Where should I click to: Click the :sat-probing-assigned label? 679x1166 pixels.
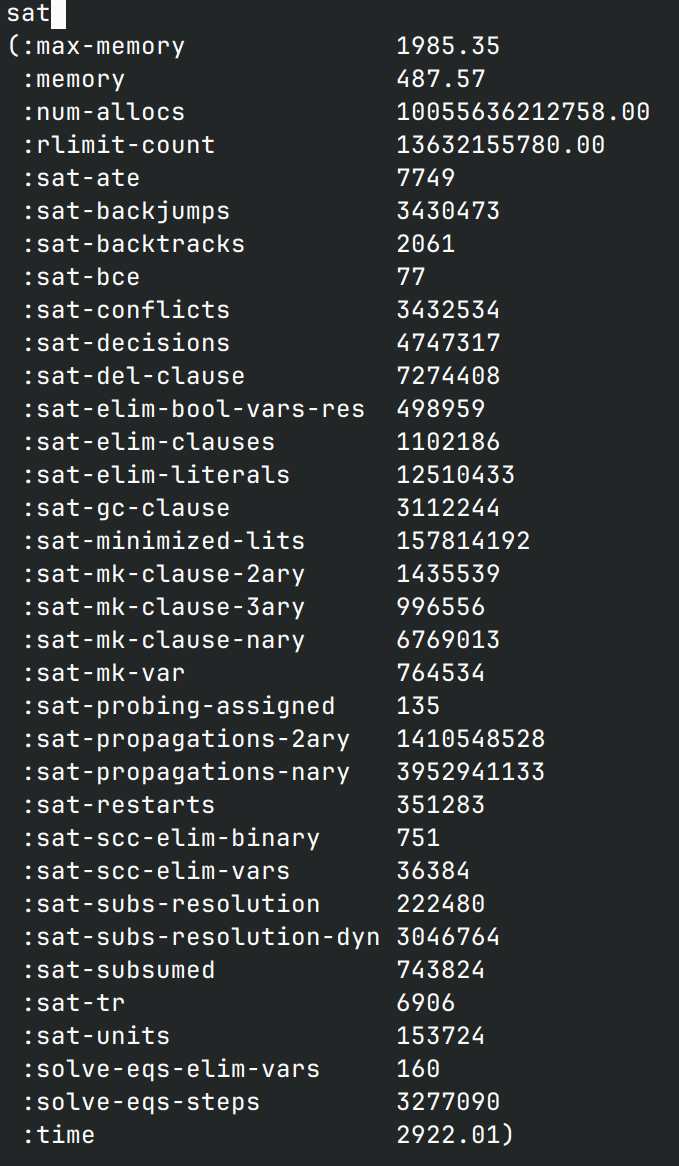[178, 706]
